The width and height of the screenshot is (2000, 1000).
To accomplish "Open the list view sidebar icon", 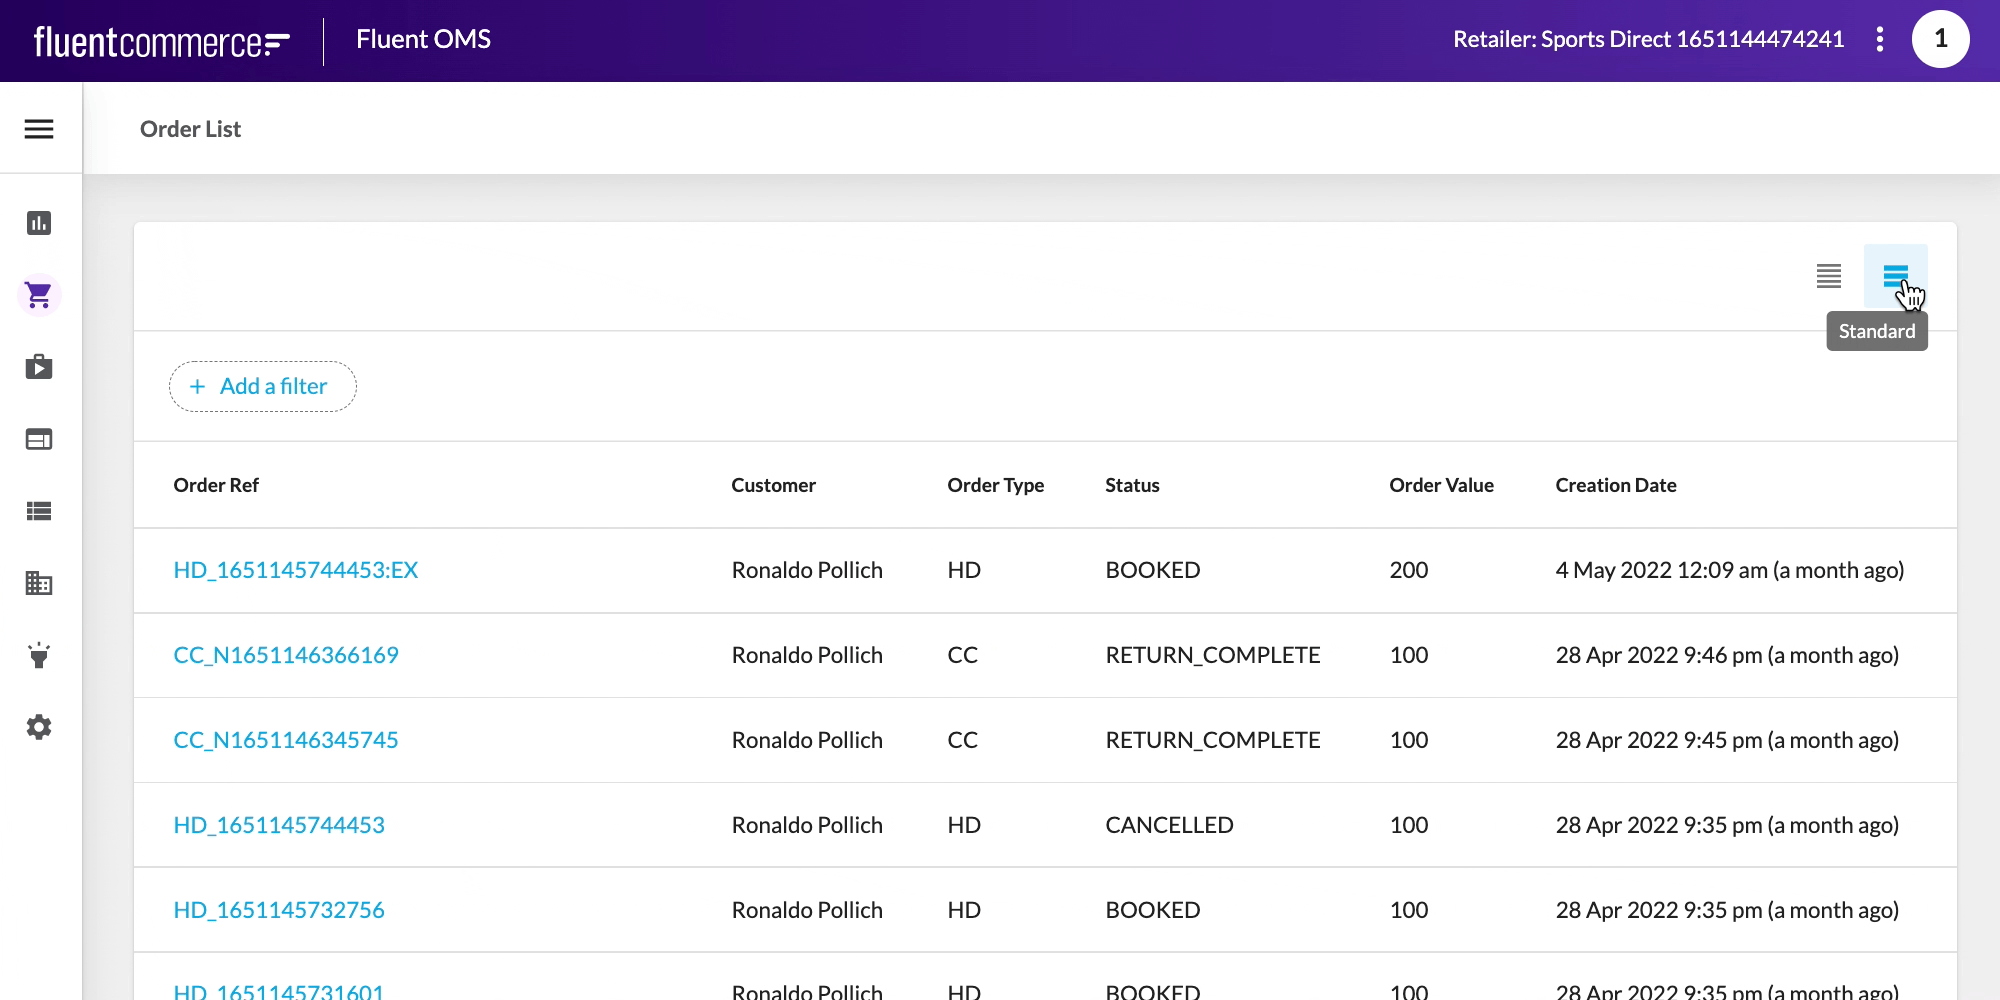I will tap(39, 512).
